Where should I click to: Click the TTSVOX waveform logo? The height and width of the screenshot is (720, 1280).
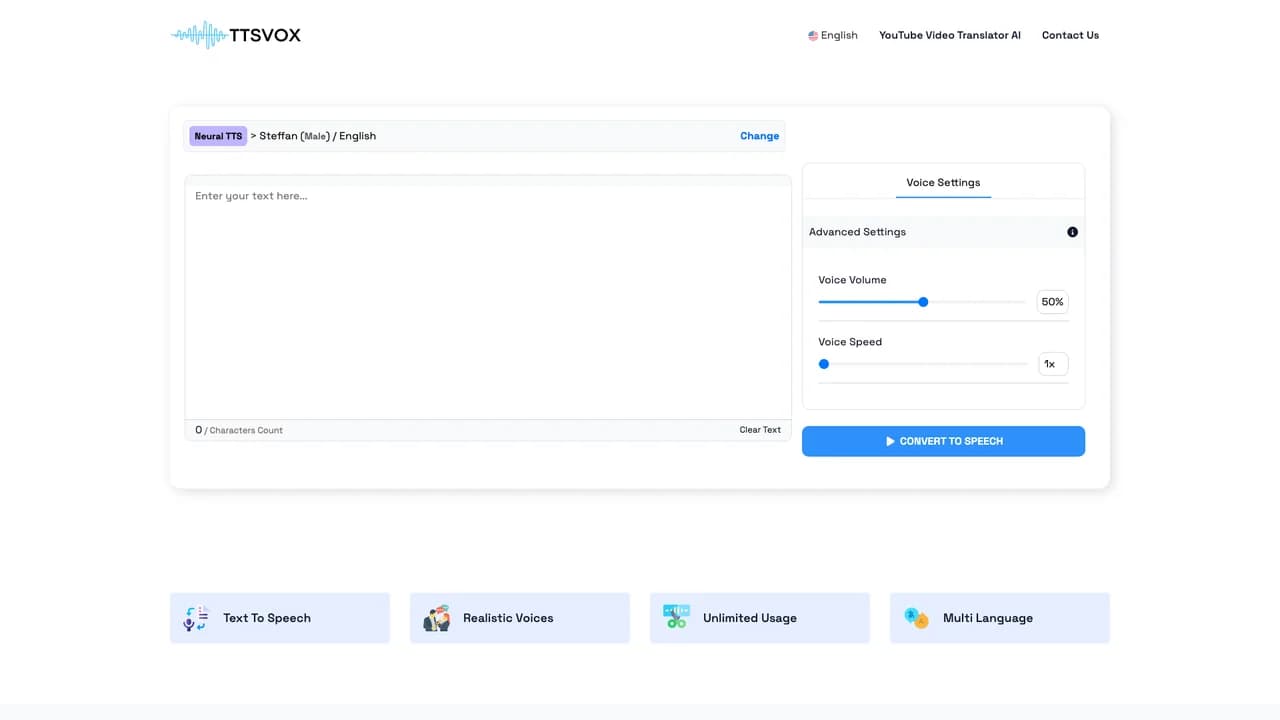[236, 35]
